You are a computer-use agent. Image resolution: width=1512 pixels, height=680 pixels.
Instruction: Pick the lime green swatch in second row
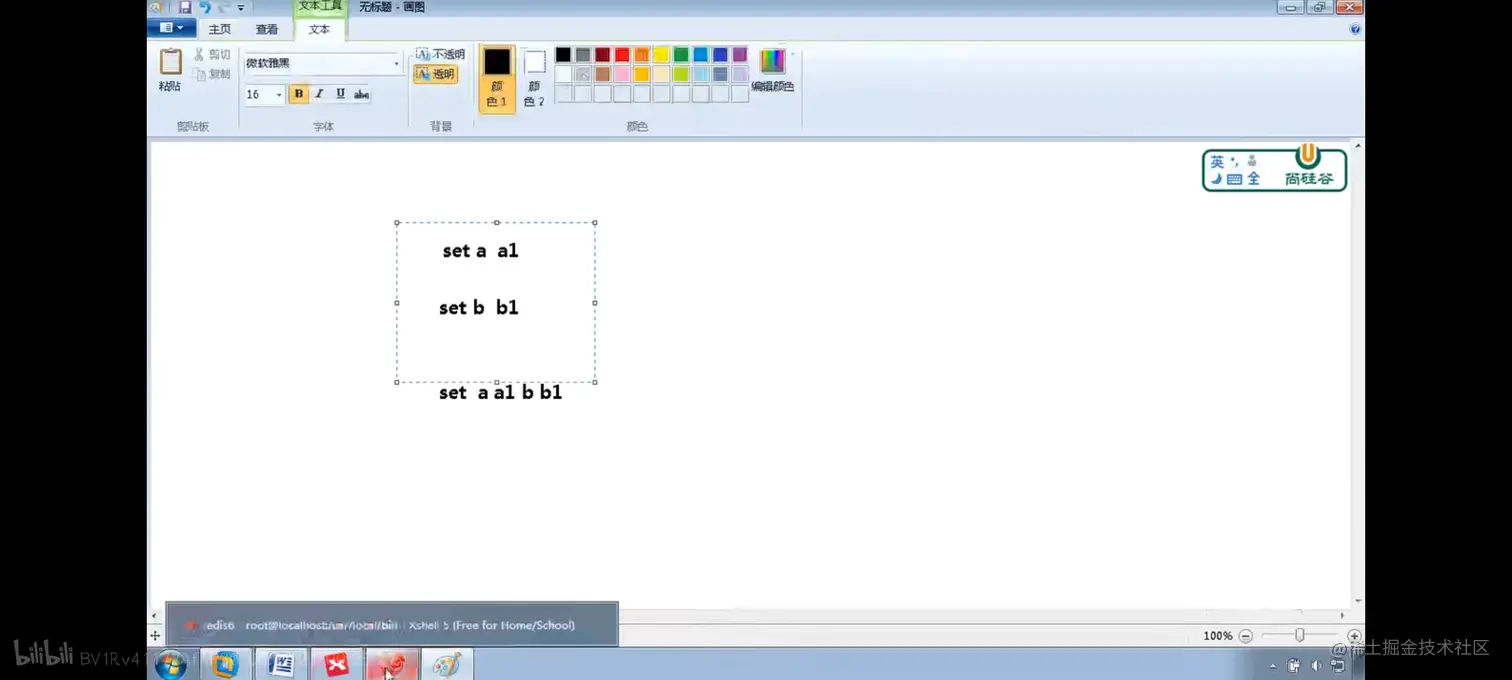tap(681, 74)
